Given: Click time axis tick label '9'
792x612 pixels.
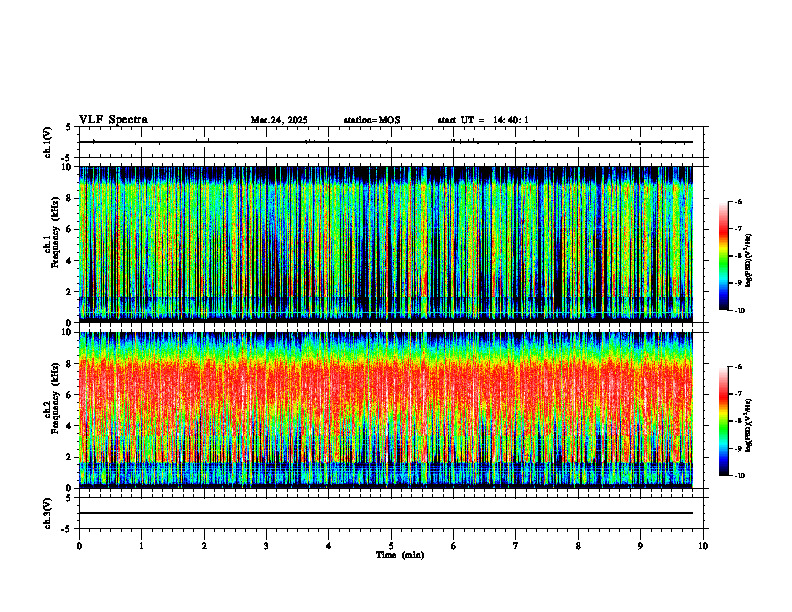Looking at the screenshot, I should (x=640, y=546).
